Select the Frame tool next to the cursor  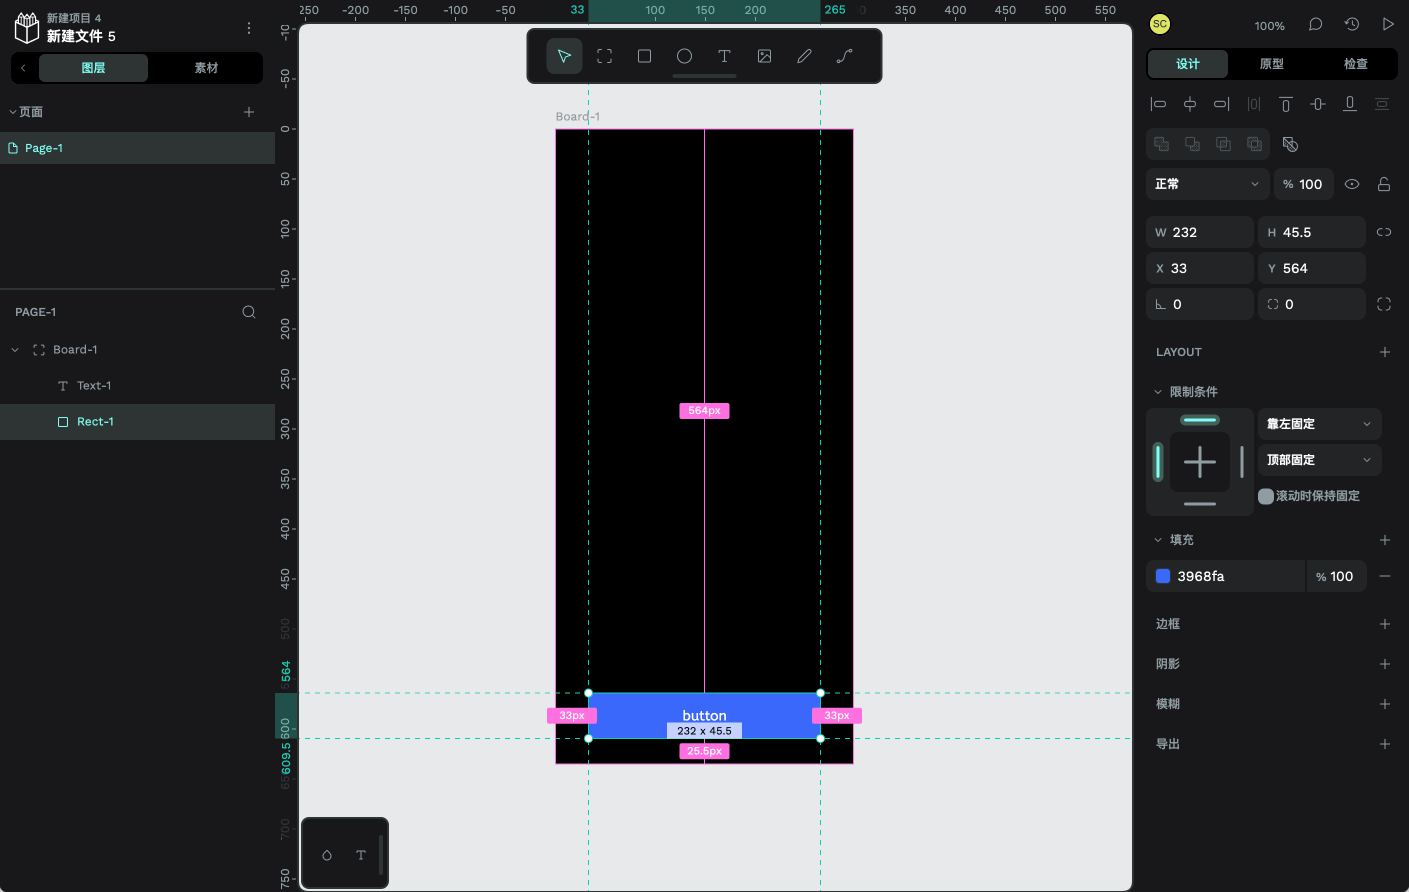(604, 56)
